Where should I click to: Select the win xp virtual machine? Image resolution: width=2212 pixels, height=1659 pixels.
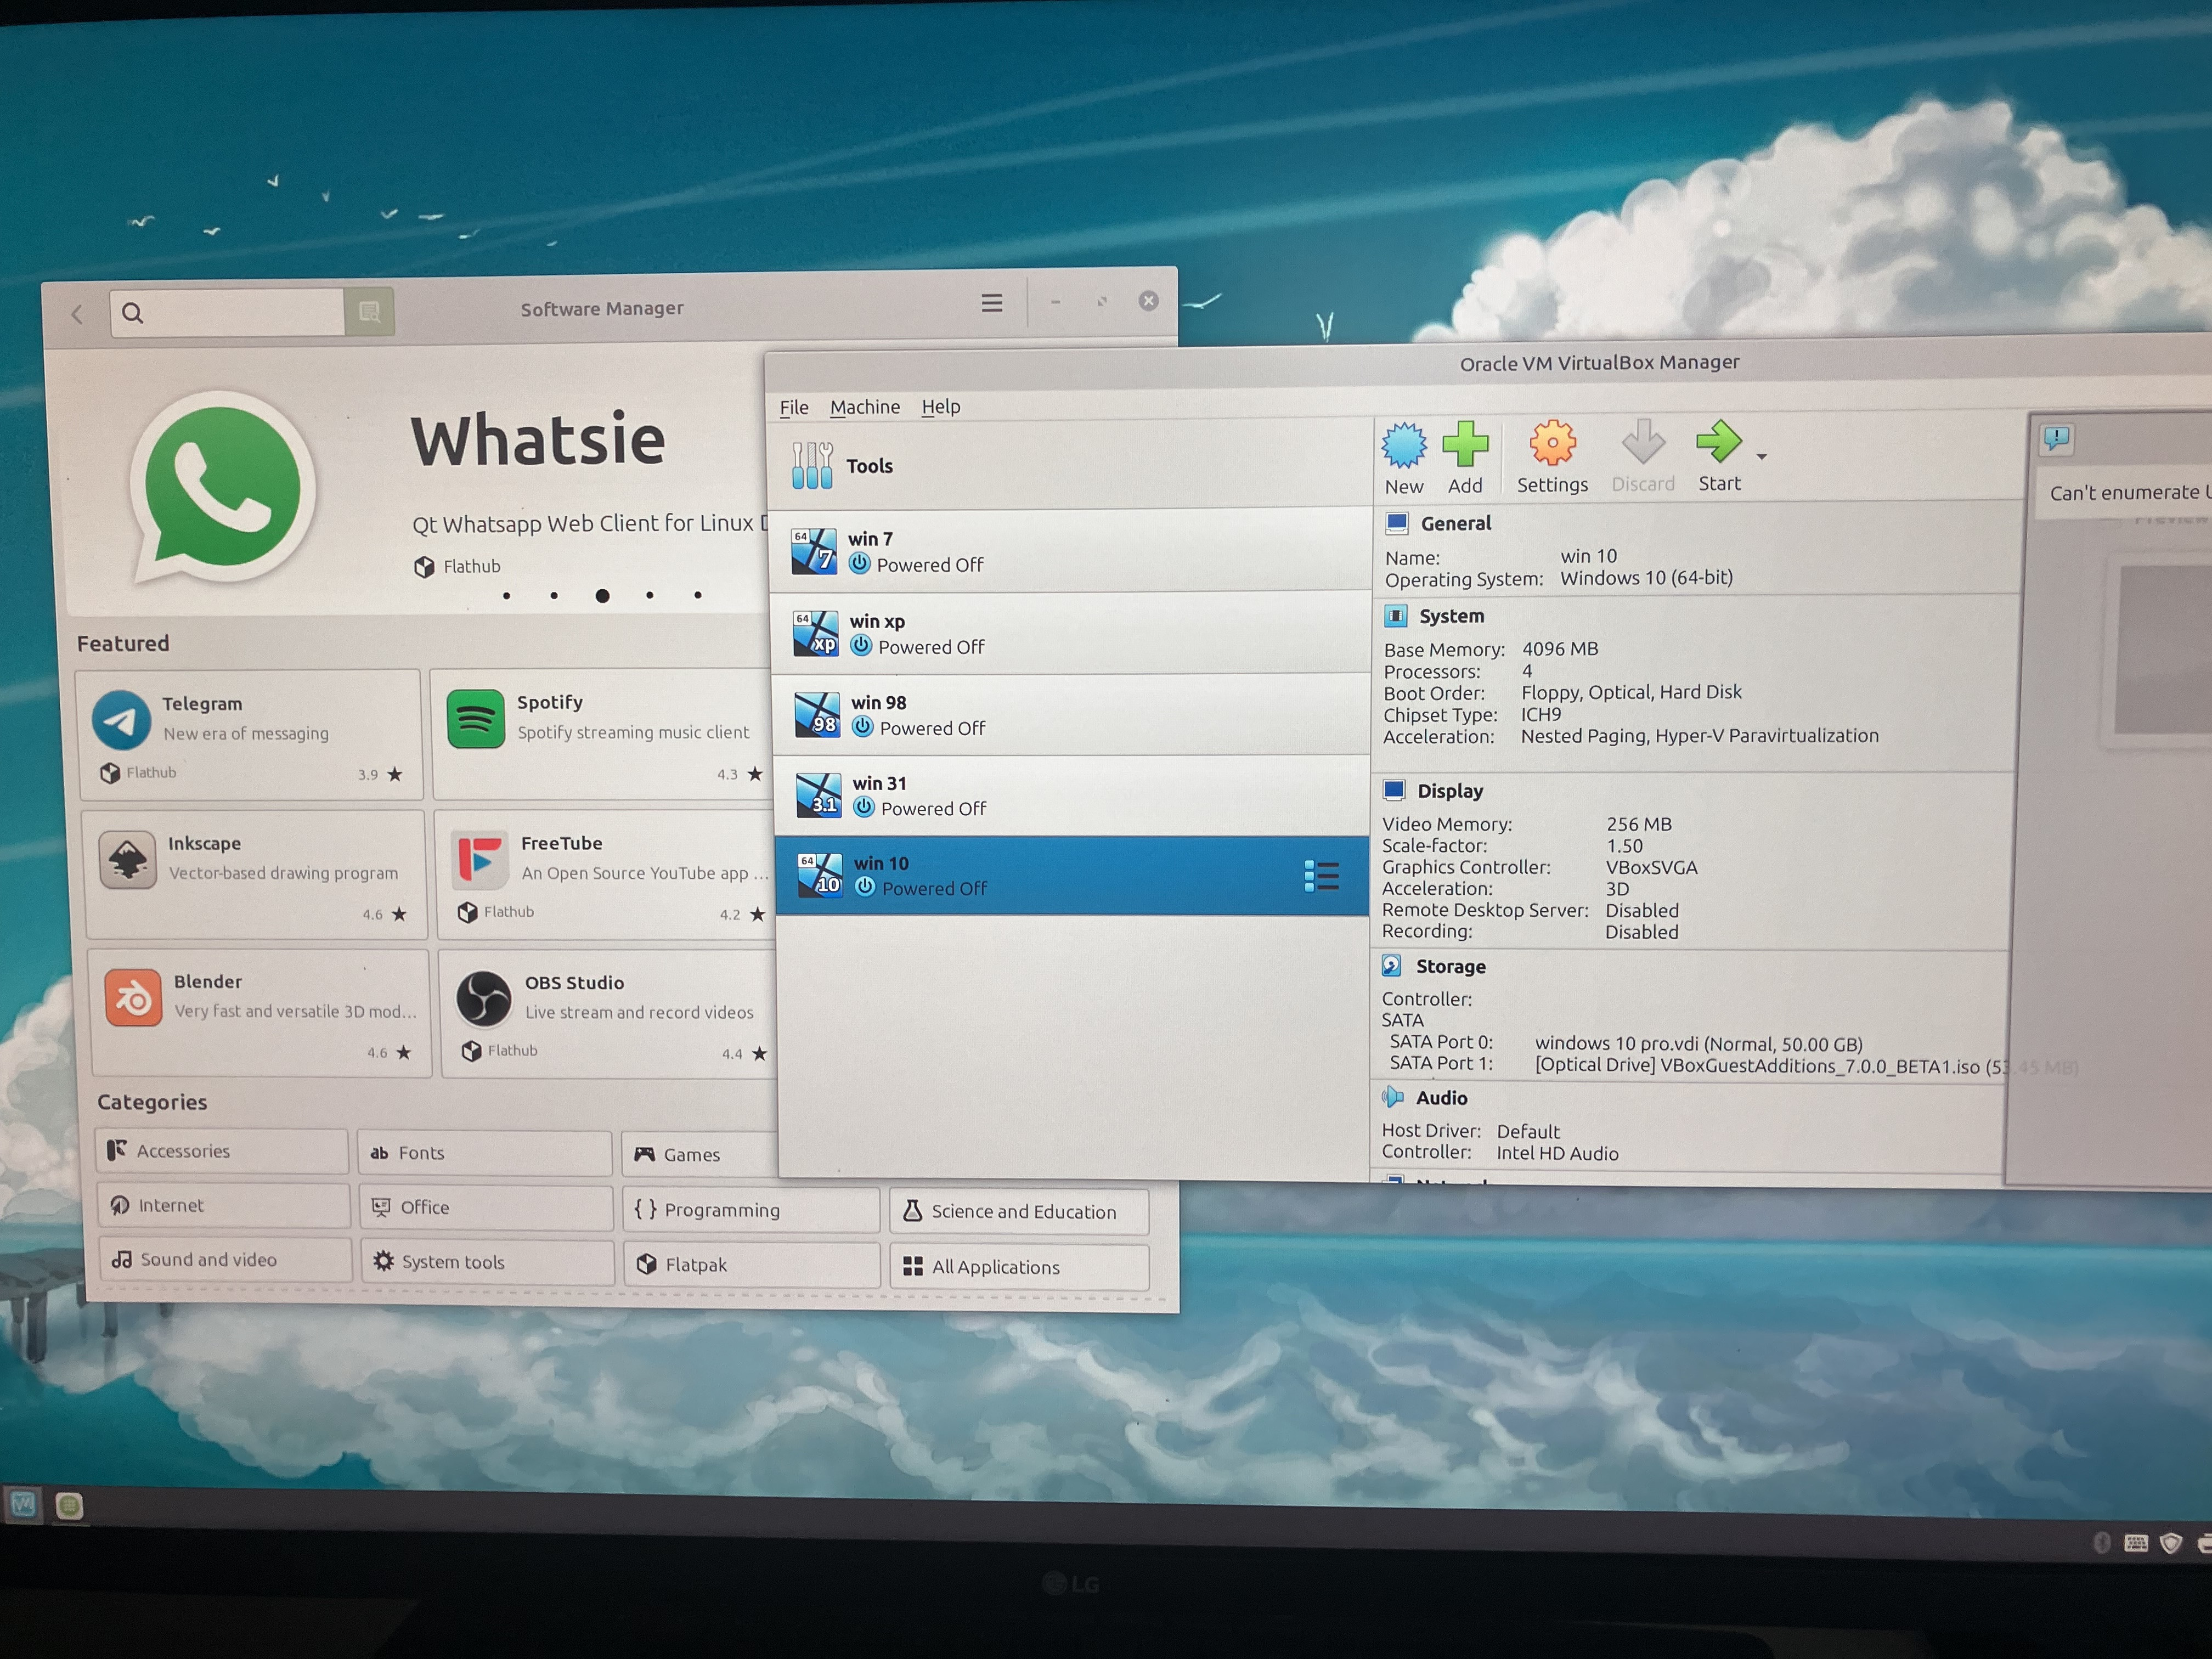point(1071,633)
